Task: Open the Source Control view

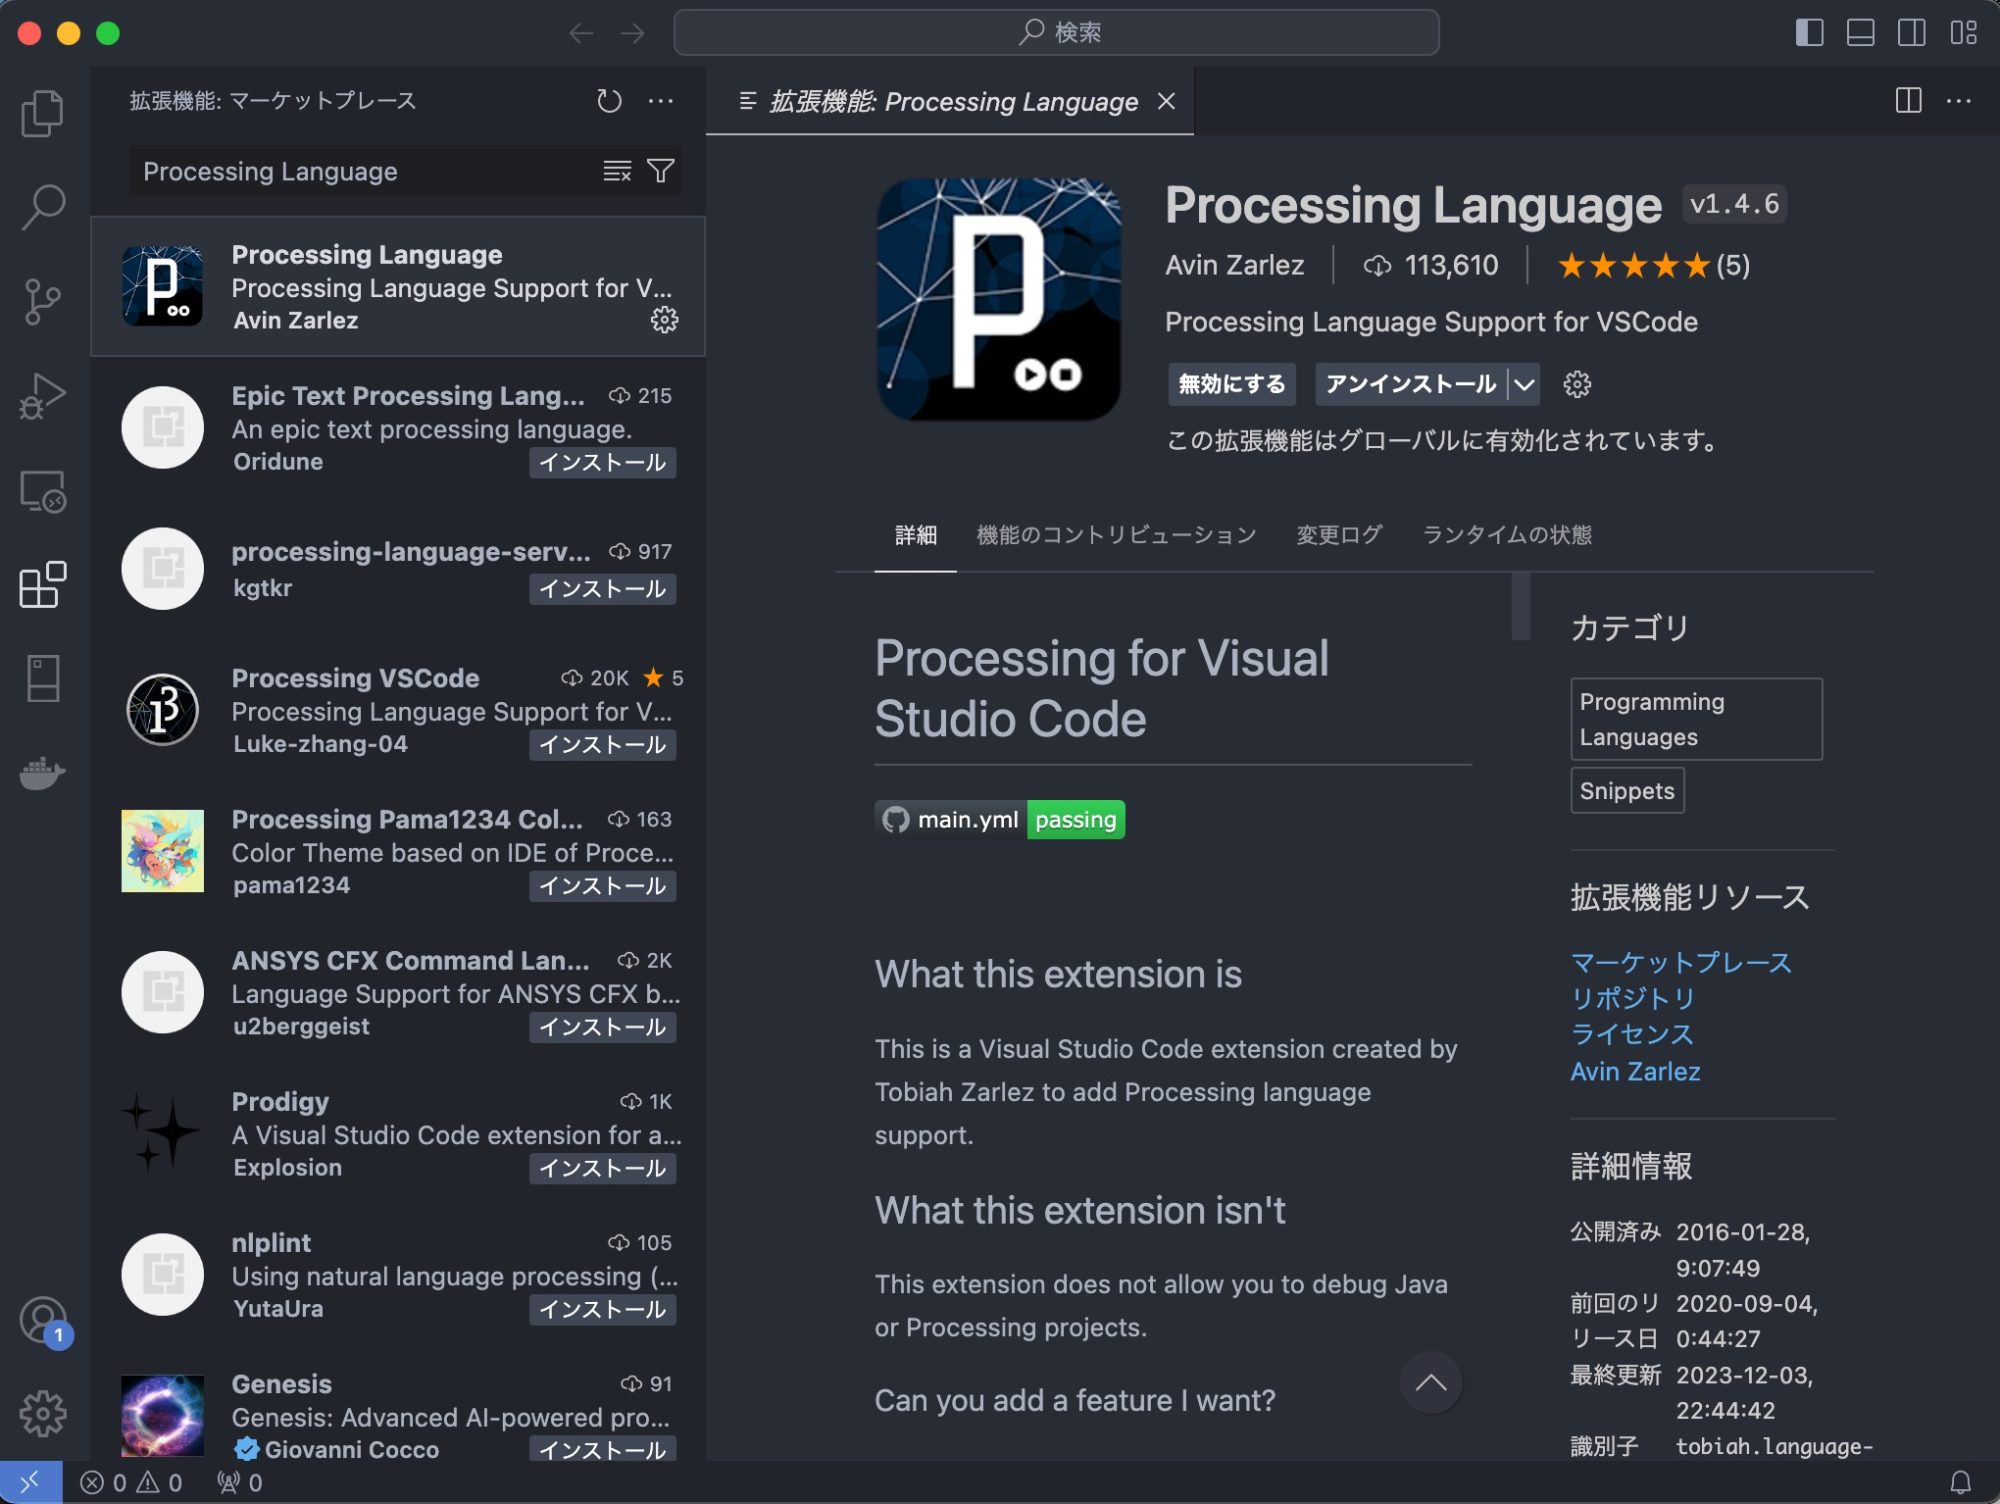Action: pyautogui.click(x=42, y=301)
